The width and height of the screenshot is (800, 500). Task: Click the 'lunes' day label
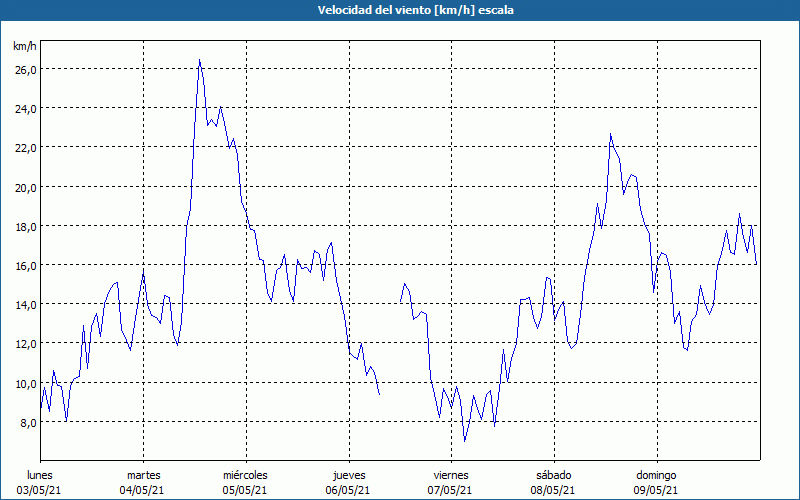click(40, 475)
